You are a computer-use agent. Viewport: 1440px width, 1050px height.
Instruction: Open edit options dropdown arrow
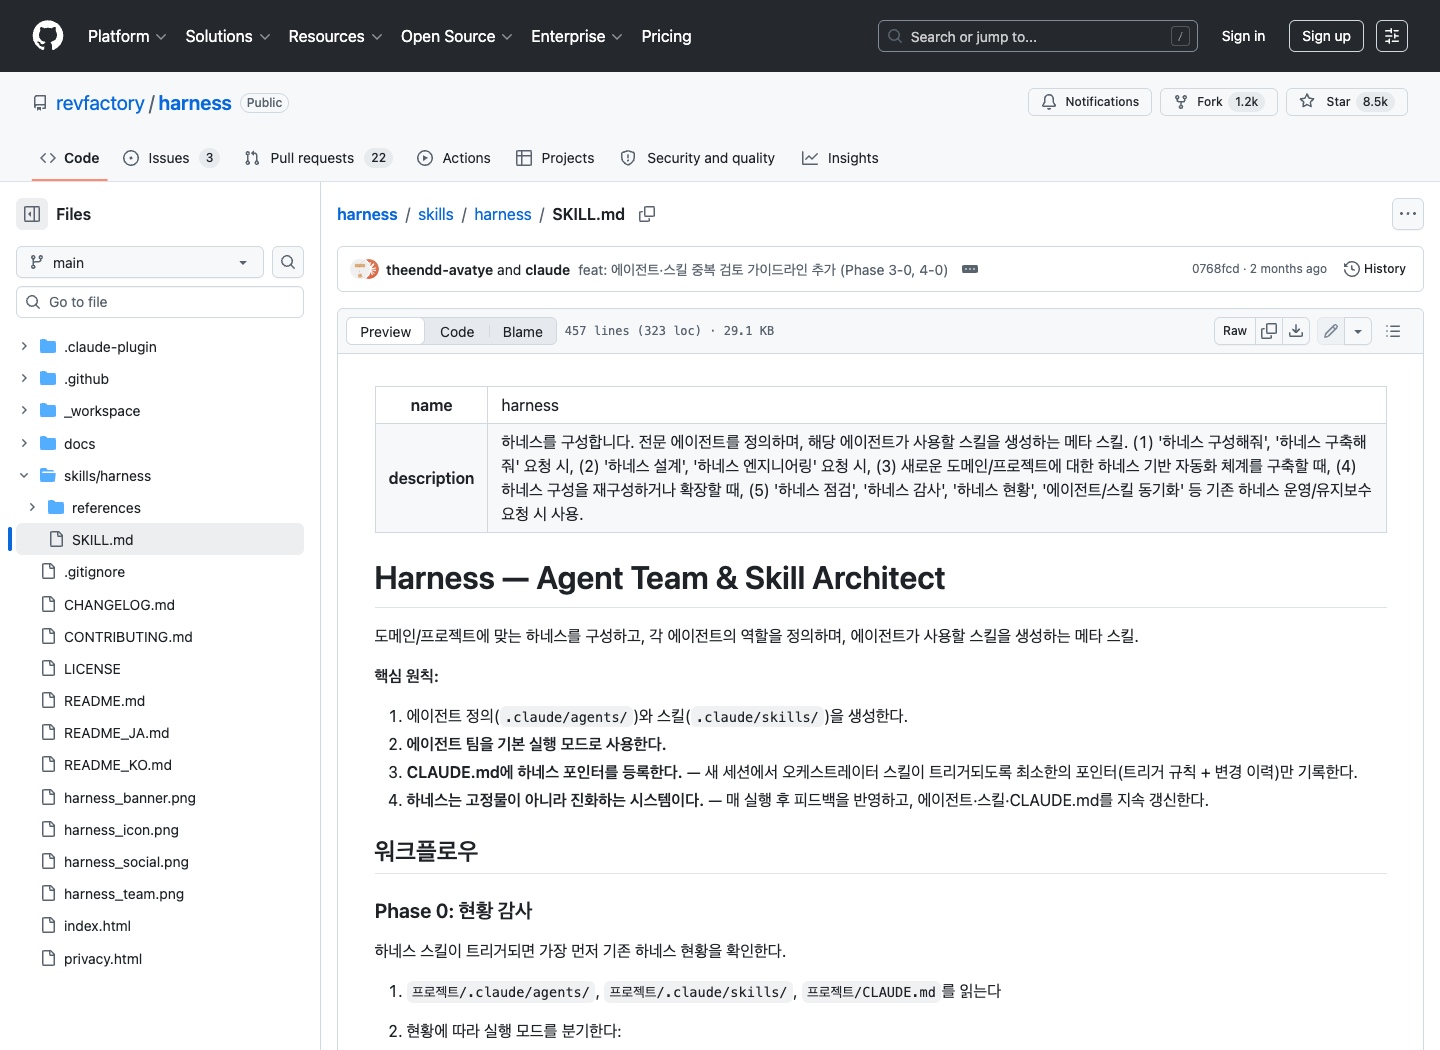tap(1358, 331)
